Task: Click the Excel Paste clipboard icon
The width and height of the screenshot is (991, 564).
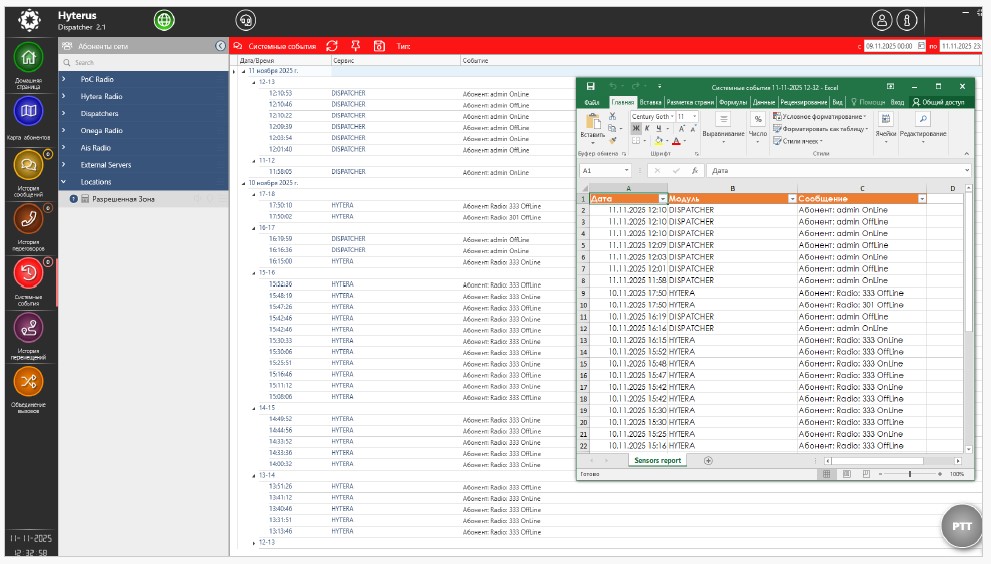Action: point(593,121)
